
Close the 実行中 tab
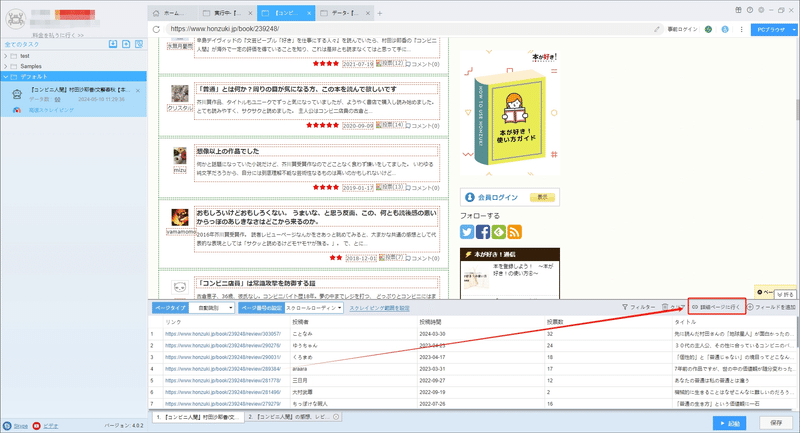point(250,13)
